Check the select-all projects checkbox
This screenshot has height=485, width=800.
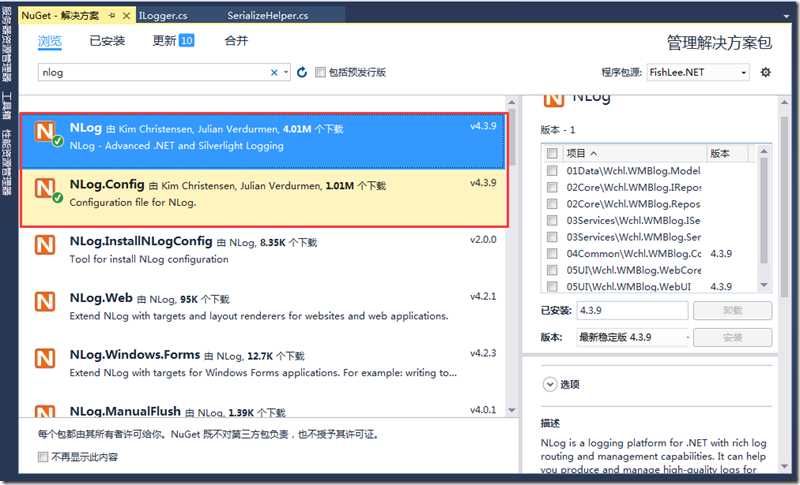click(552, 153)
